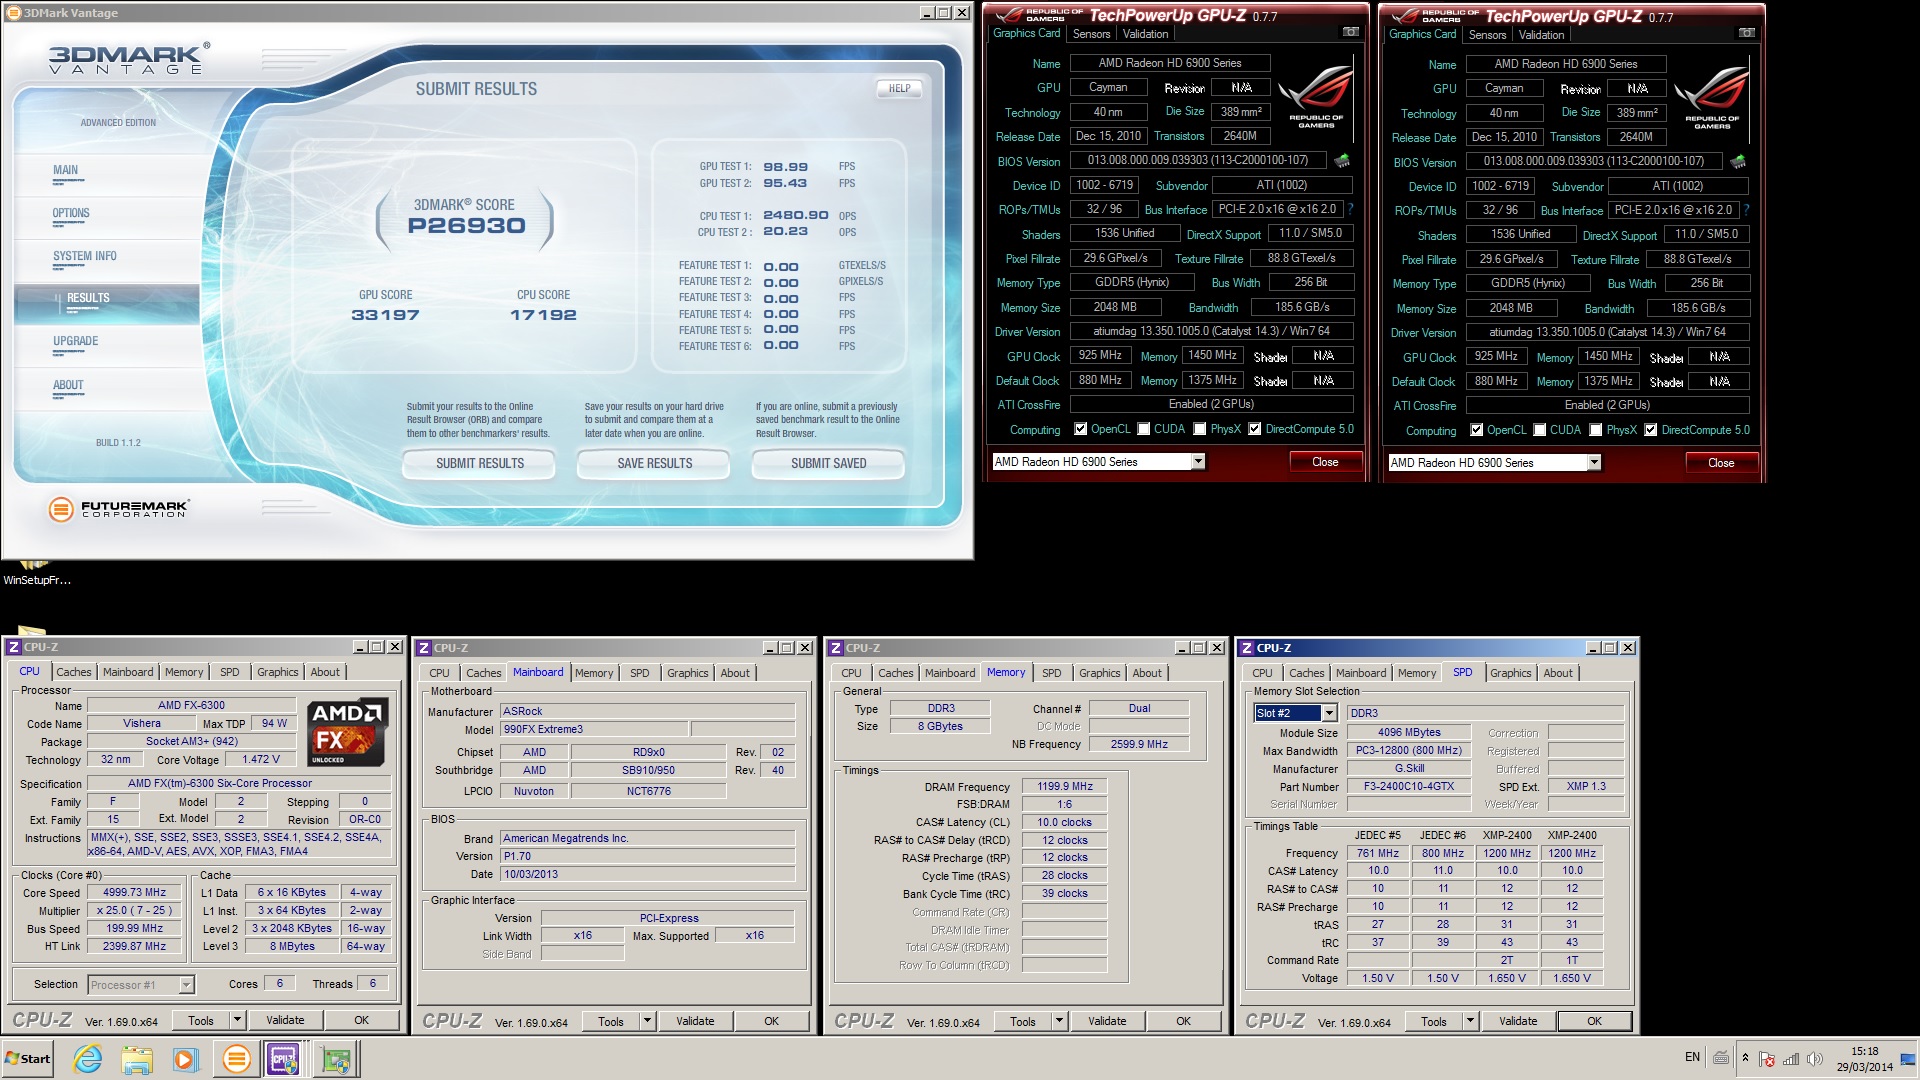Open Internet Explorer from the taskbar

[x=88, y=1058]
